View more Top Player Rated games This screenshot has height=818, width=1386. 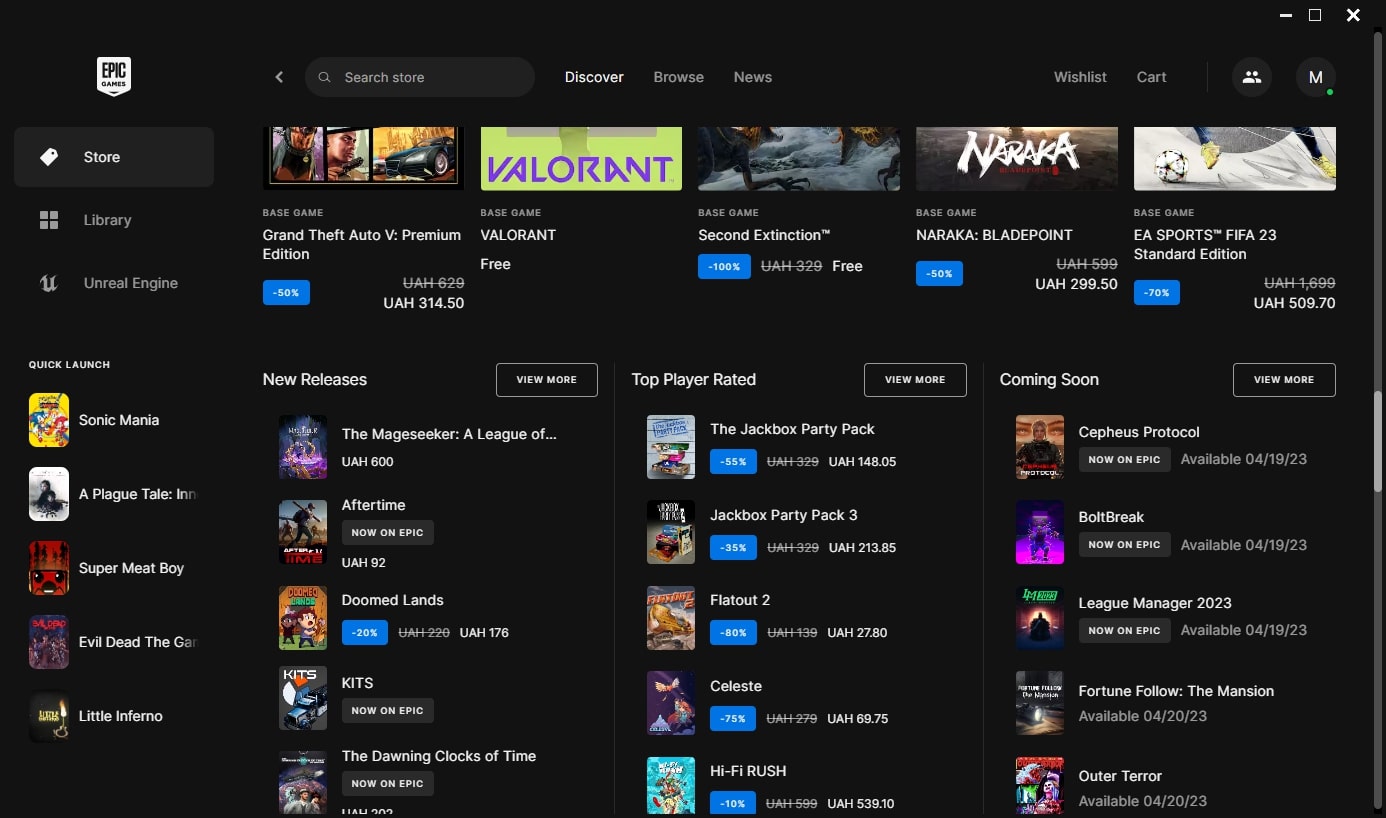(915, 380)
